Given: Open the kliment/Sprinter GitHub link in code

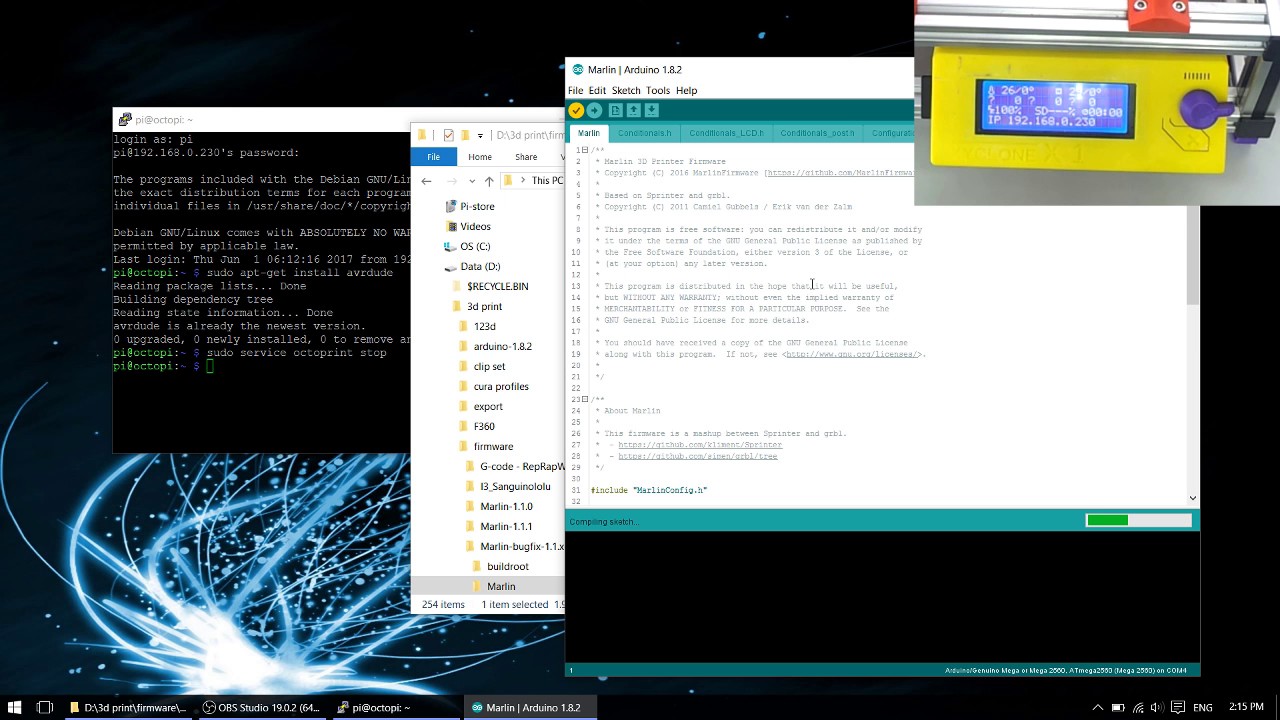Looking at the screenshot, I should click(x=700, y=445).
